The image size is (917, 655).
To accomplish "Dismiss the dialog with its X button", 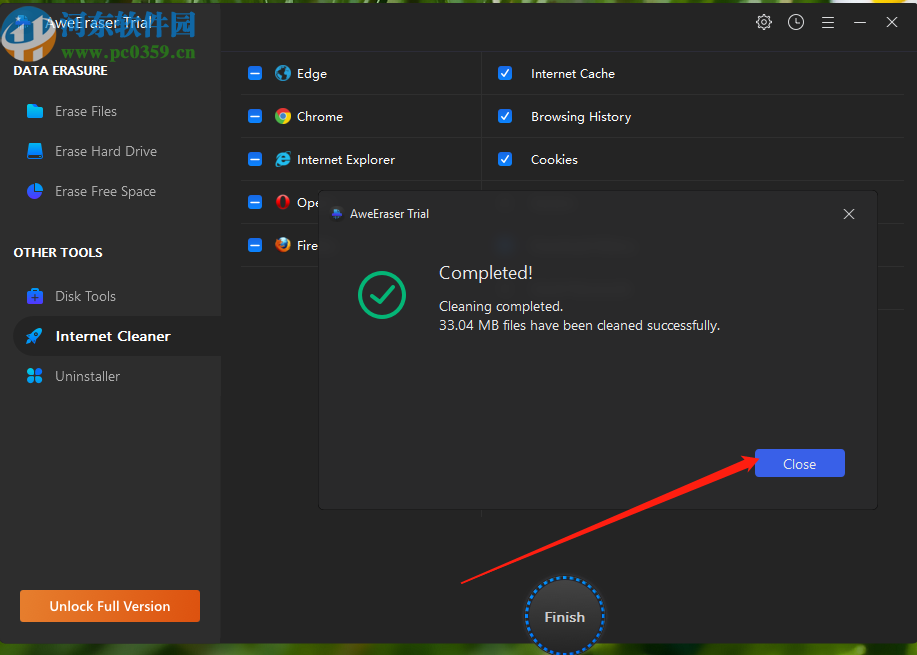I will [849, 214].
